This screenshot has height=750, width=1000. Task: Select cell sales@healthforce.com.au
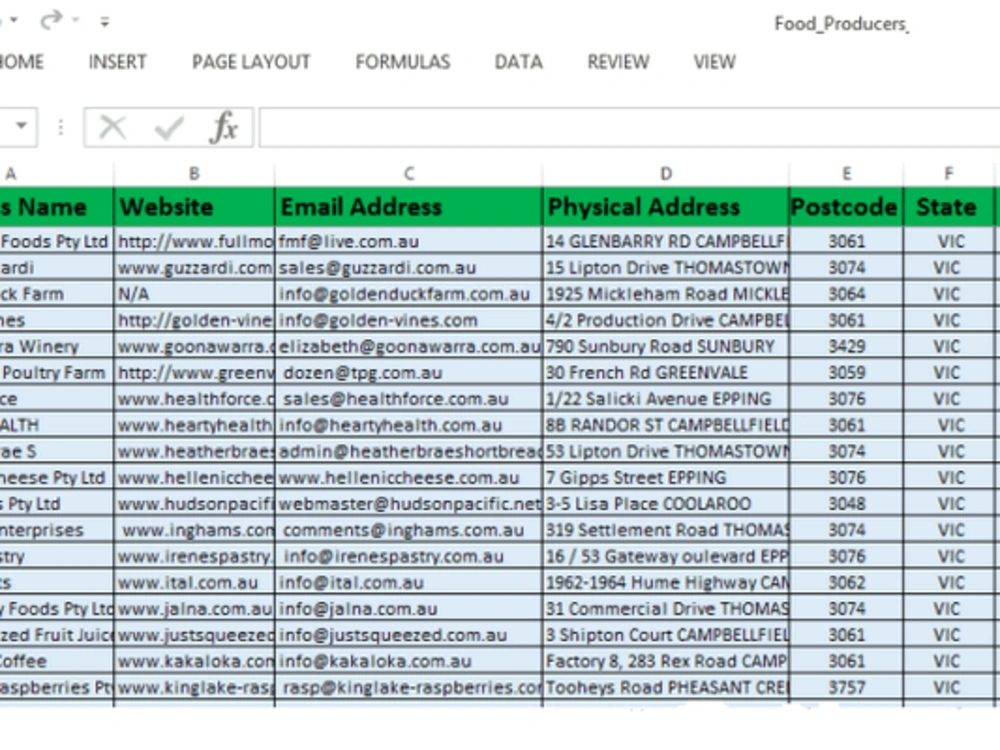click(409, 399)
